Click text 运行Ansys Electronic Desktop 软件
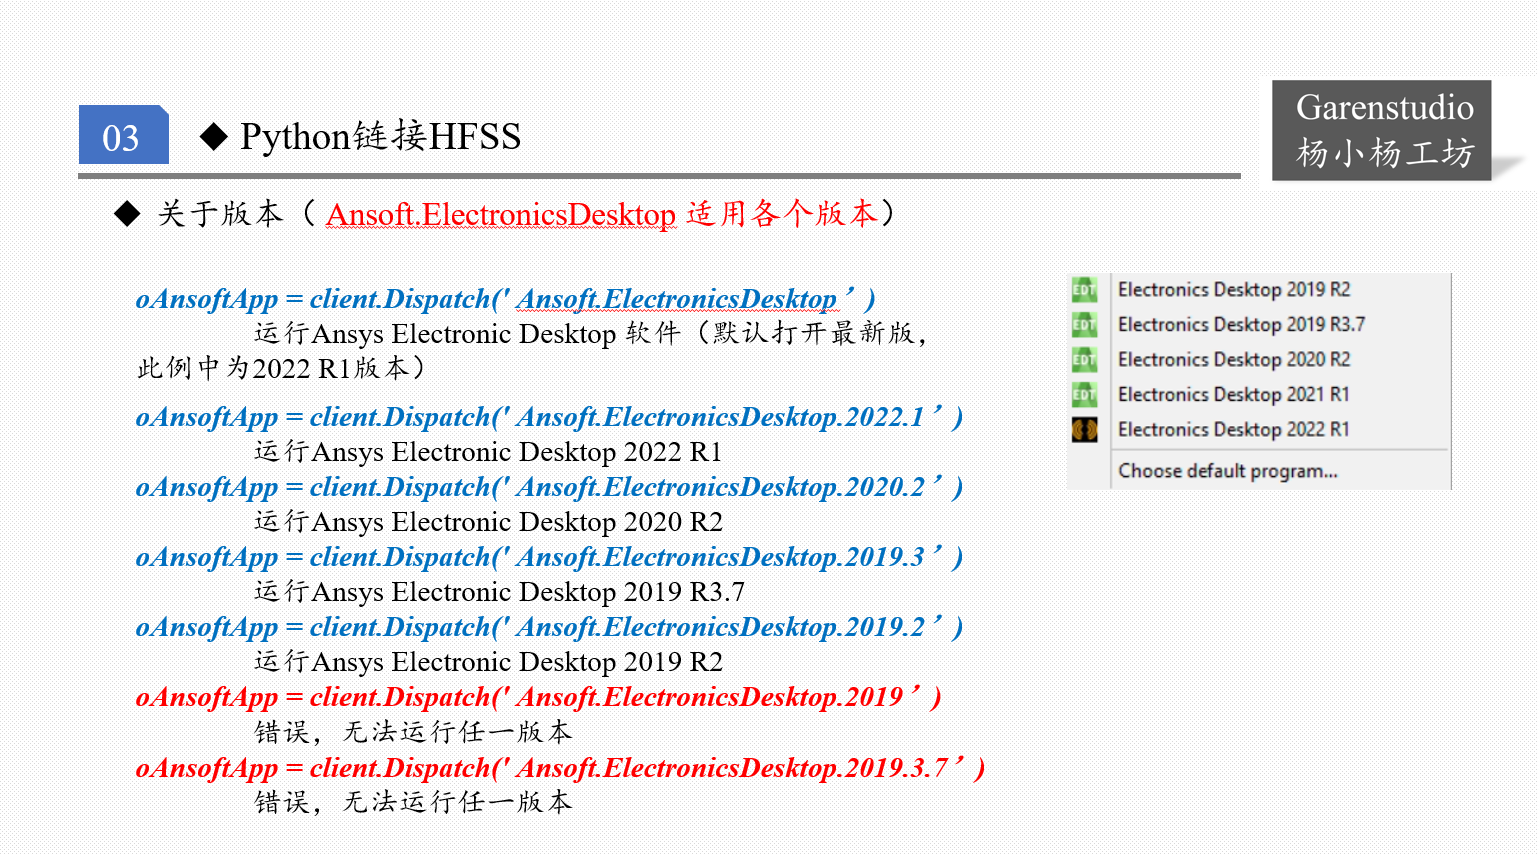1538x854 pixels. tap(467, 334)
